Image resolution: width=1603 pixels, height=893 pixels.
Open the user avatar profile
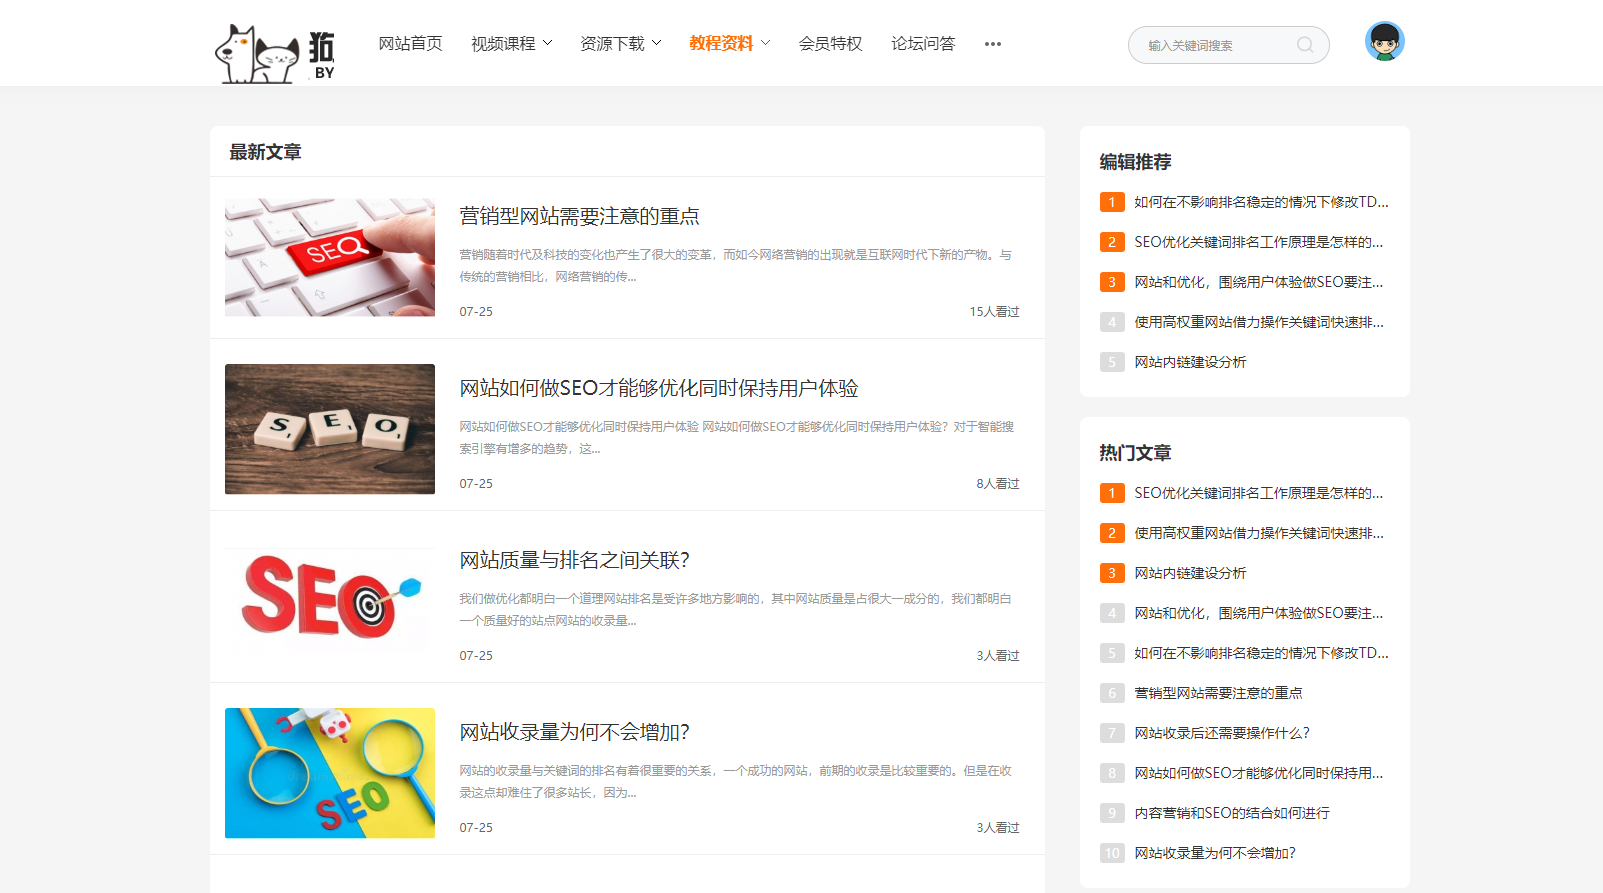(x=1385, y=41)
